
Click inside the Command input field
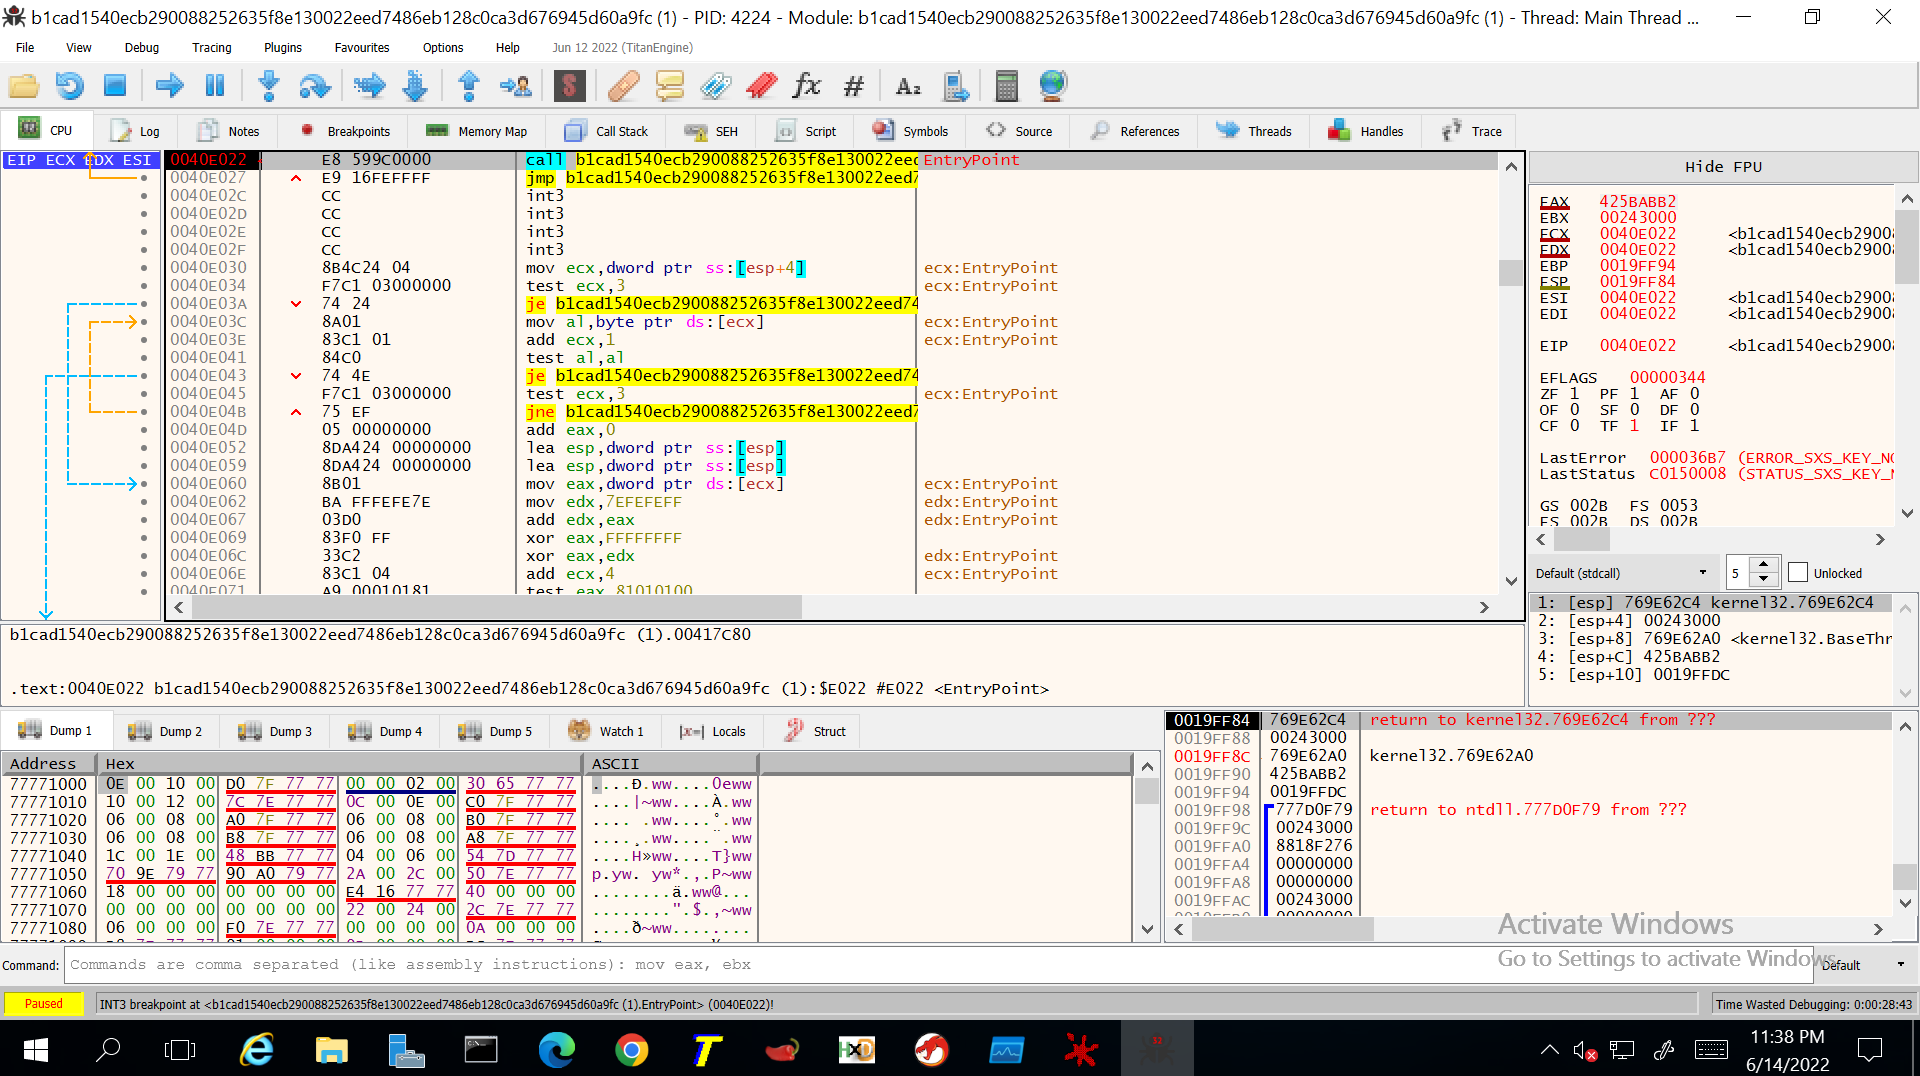click(x=600, y=965)
